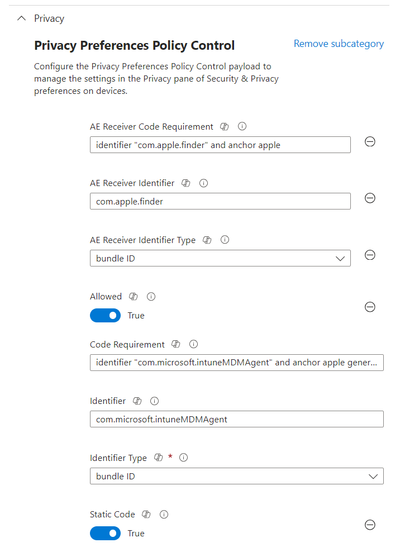Click Remove subcategory link
The width and height of the screenshot is (400, 552).
(x=339, y=44)
